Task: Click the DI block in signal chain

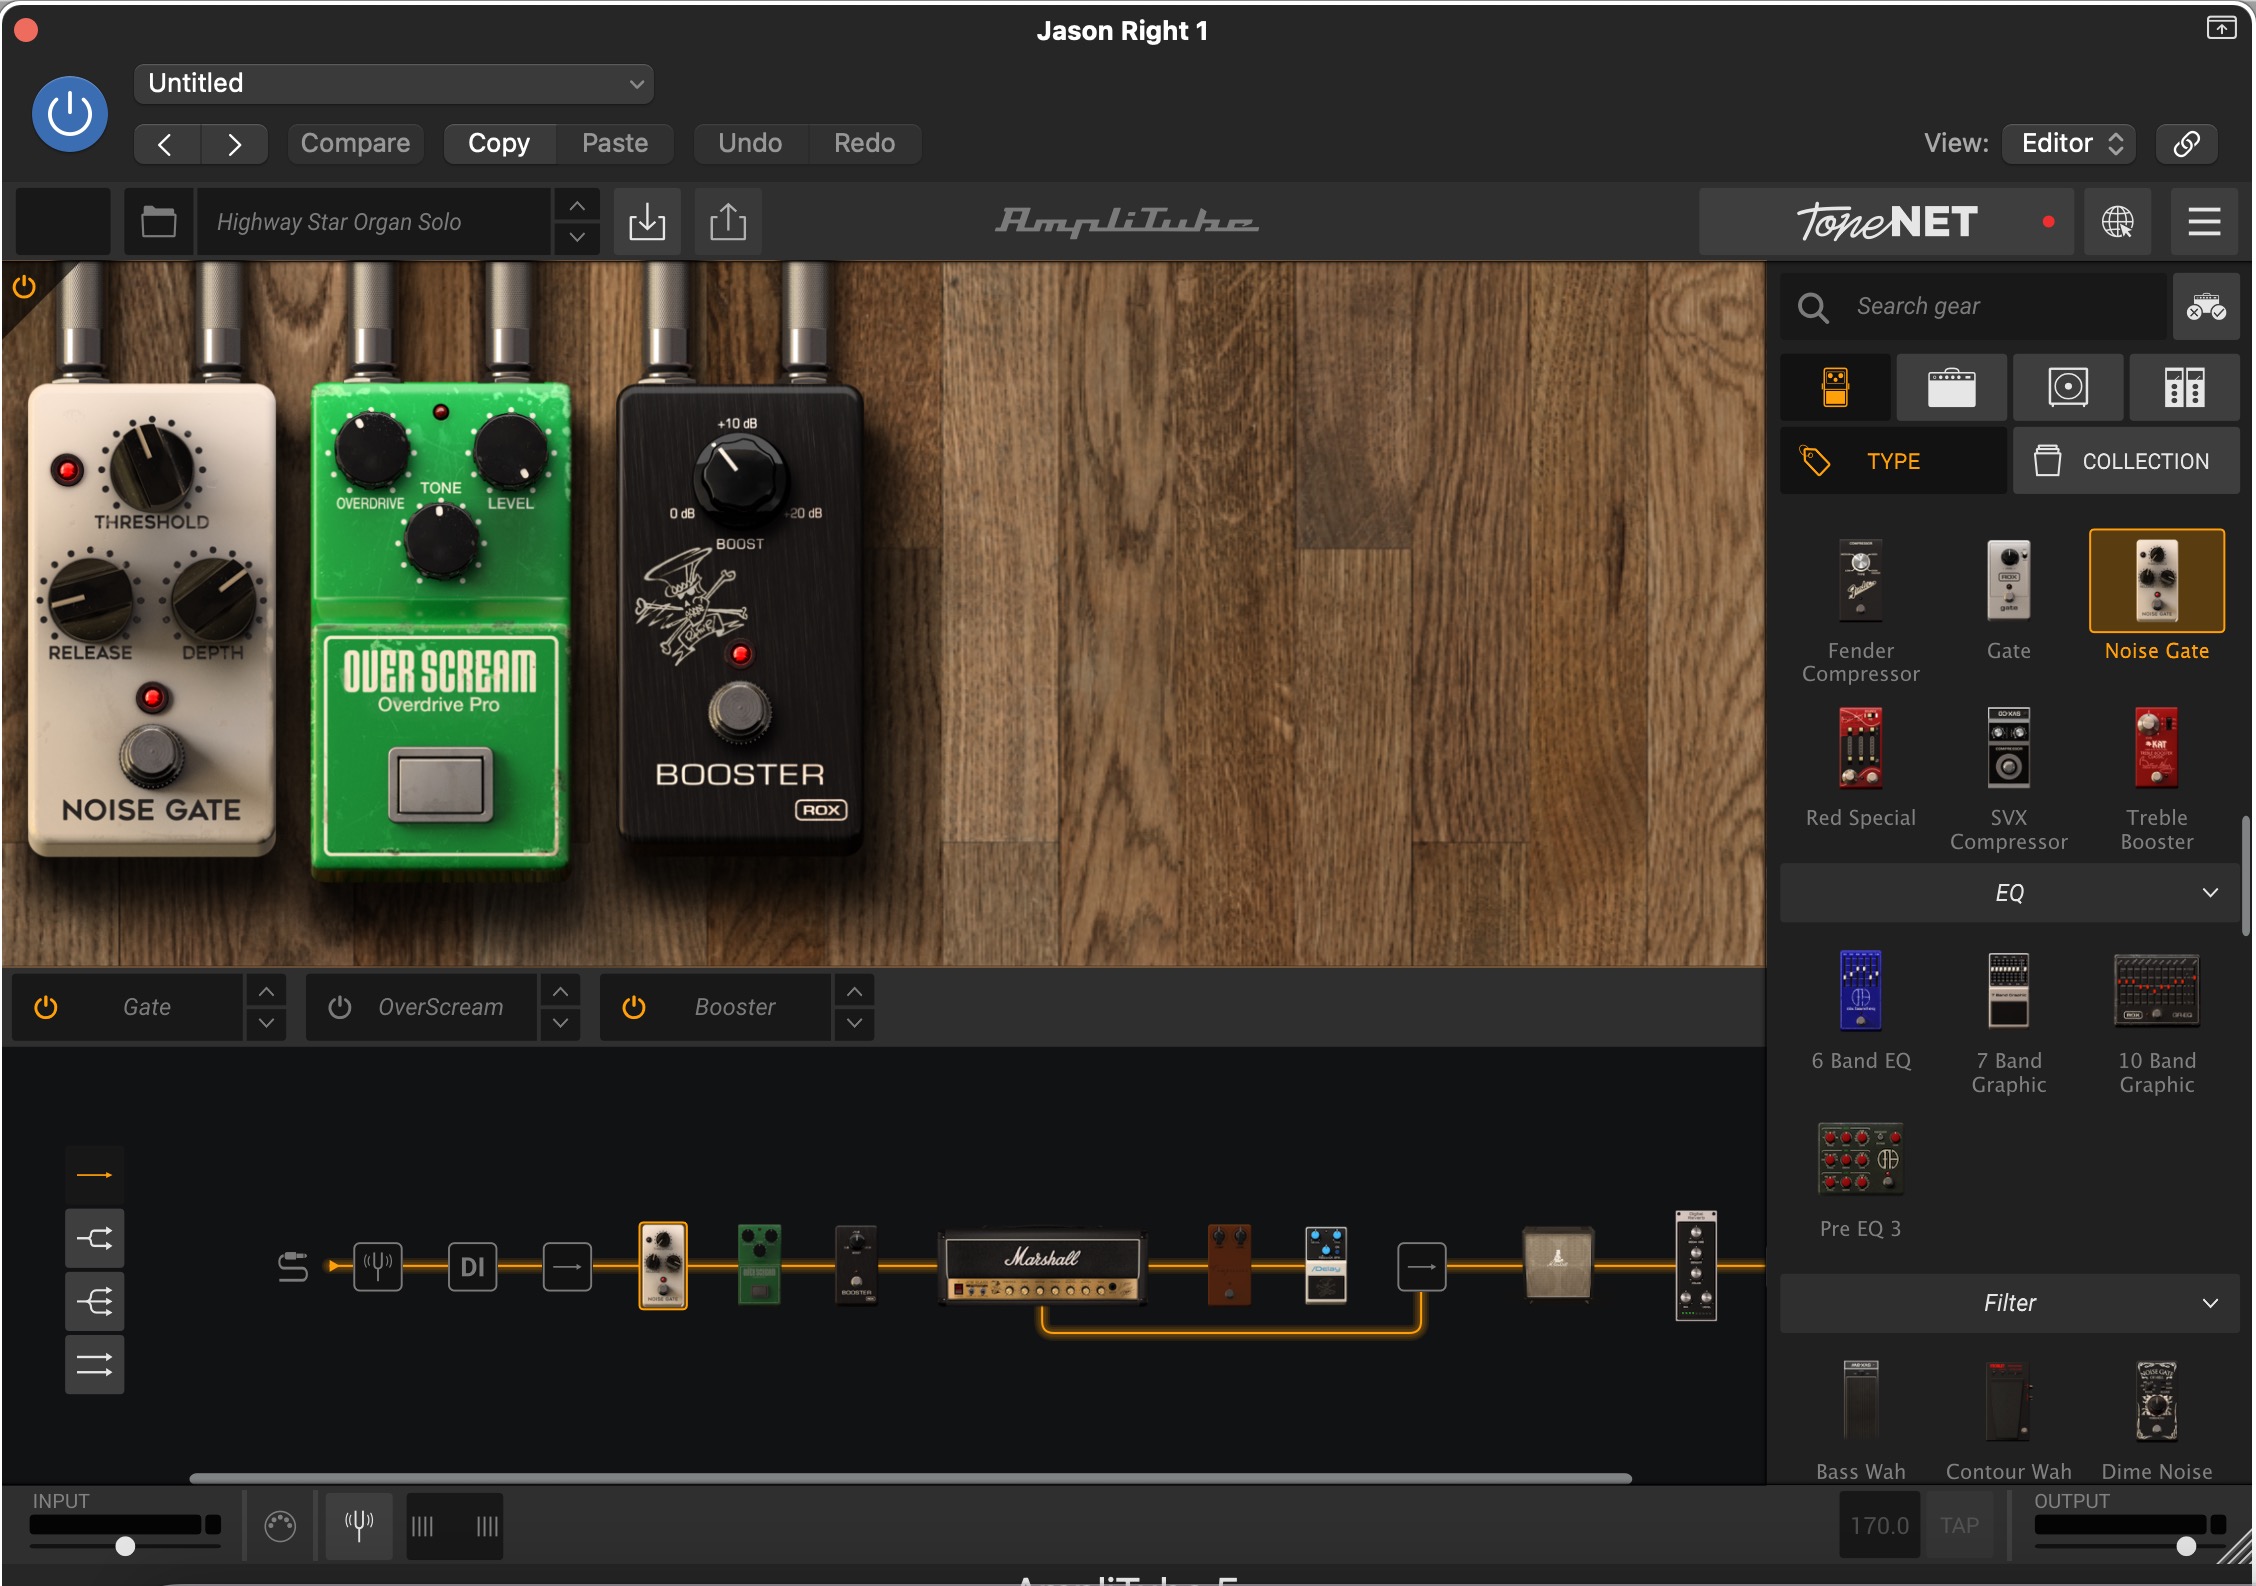Action: tap(472, 1267)
